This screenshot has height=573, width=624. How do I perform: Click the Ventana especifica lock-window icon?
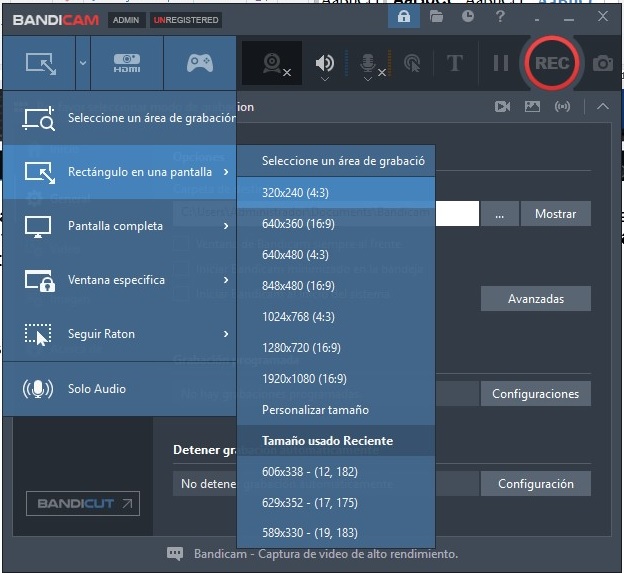tap(40, 281)
